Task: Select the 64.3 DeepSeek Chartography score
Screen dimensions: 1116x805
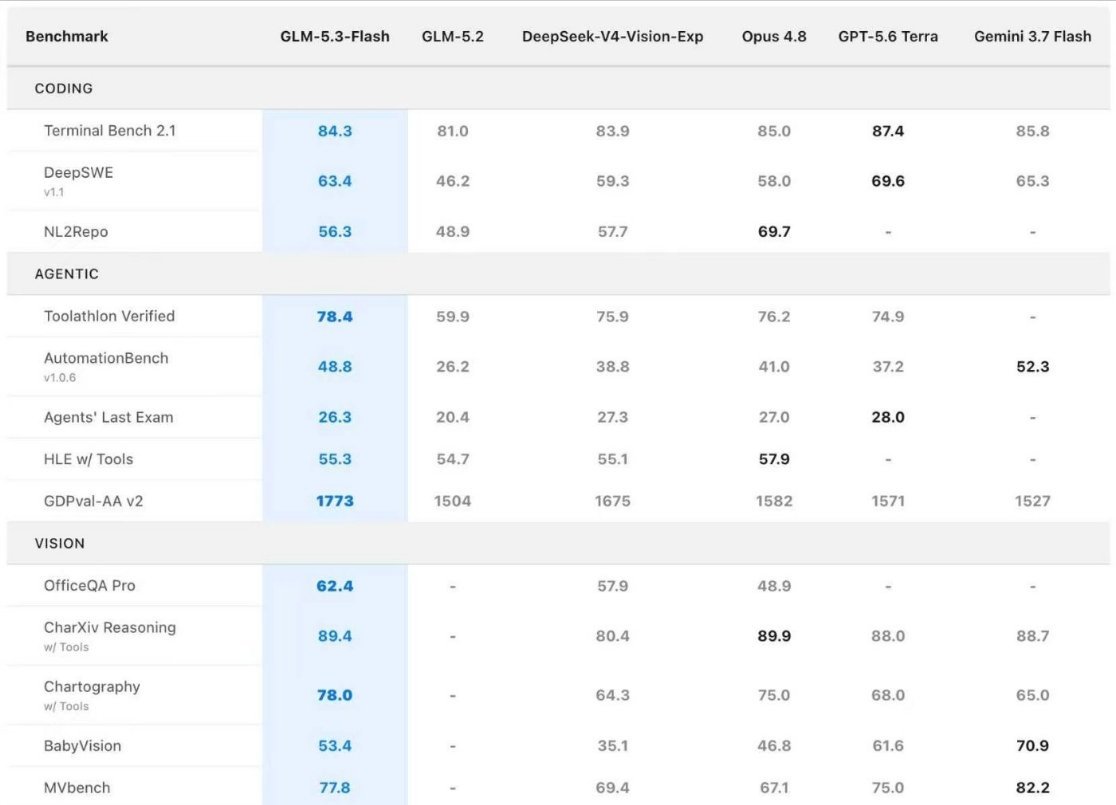Action: click(x=612, y=695)
